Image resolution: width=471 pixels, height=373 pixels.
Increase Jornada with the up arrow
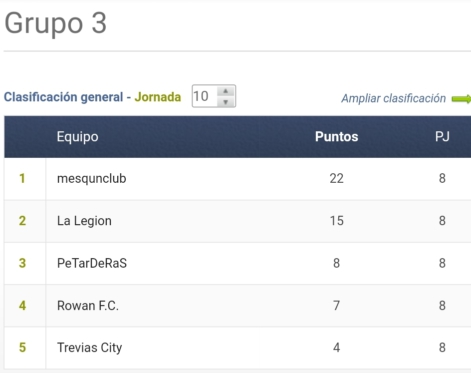pyautogui.click(x=226, y=91)
